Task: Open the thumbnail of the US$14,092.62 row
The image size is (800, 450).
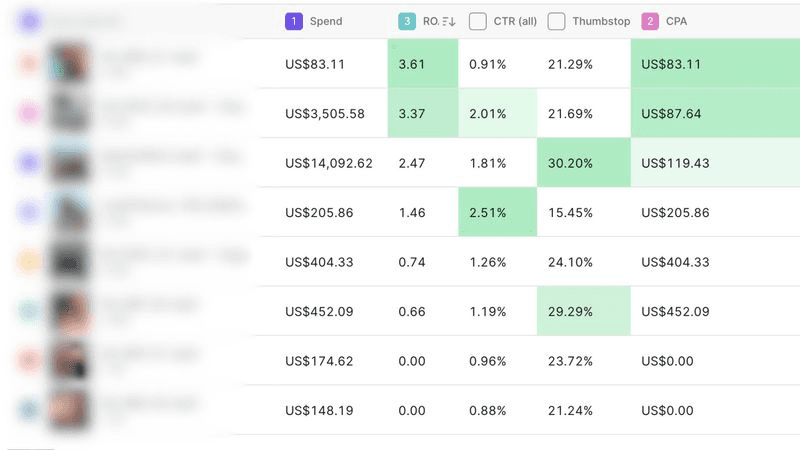Action: point(69,162)
